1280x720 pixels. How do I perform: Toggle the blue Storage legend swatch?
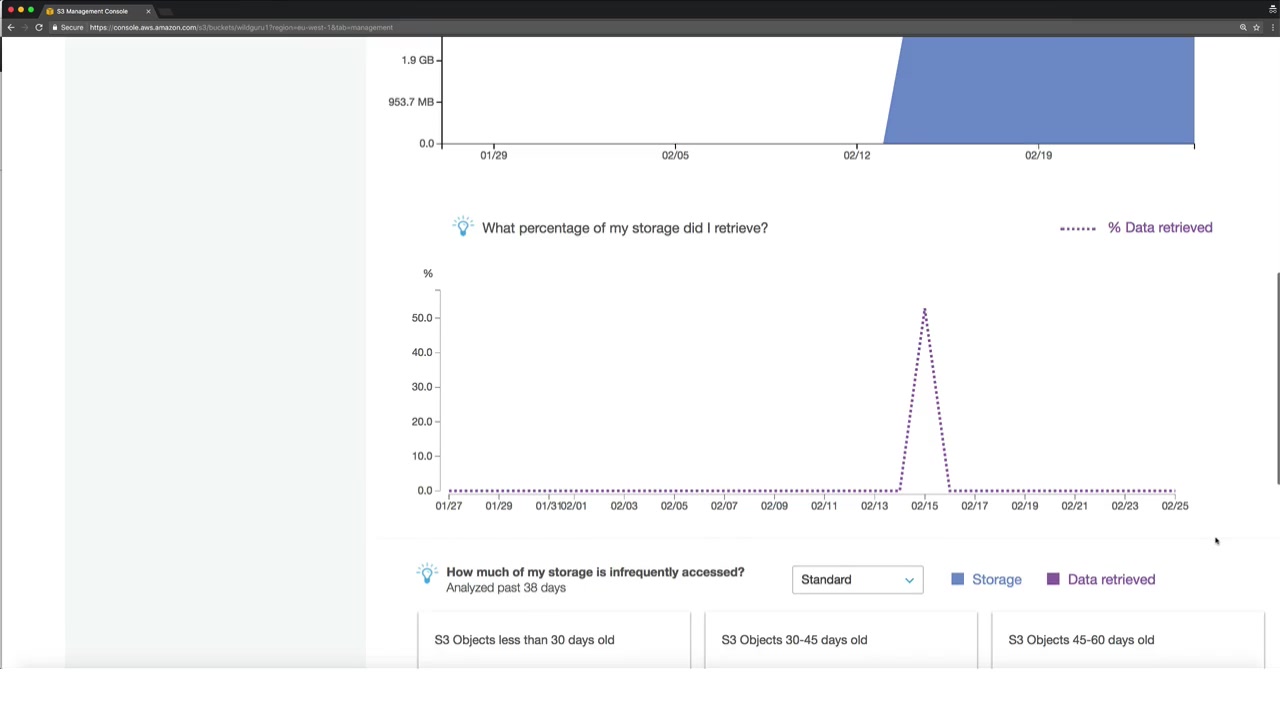coord(958,579)
